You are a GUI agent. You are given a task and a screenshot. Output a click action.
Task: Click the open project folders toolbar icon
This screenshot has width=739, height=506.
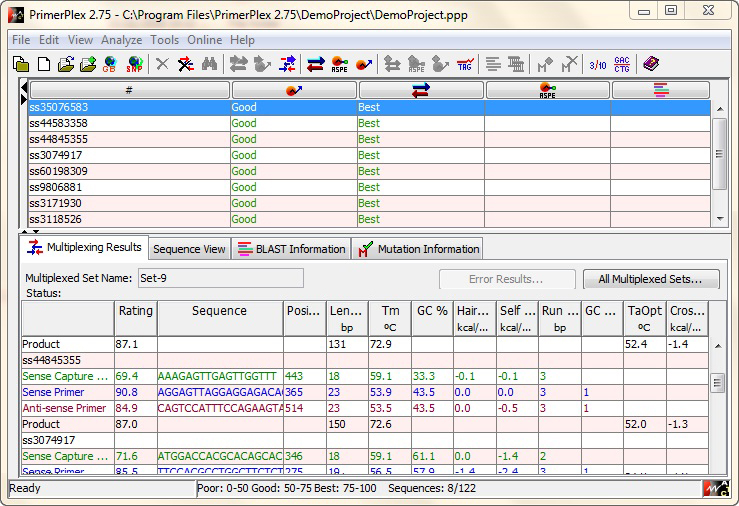click(21, 64)
